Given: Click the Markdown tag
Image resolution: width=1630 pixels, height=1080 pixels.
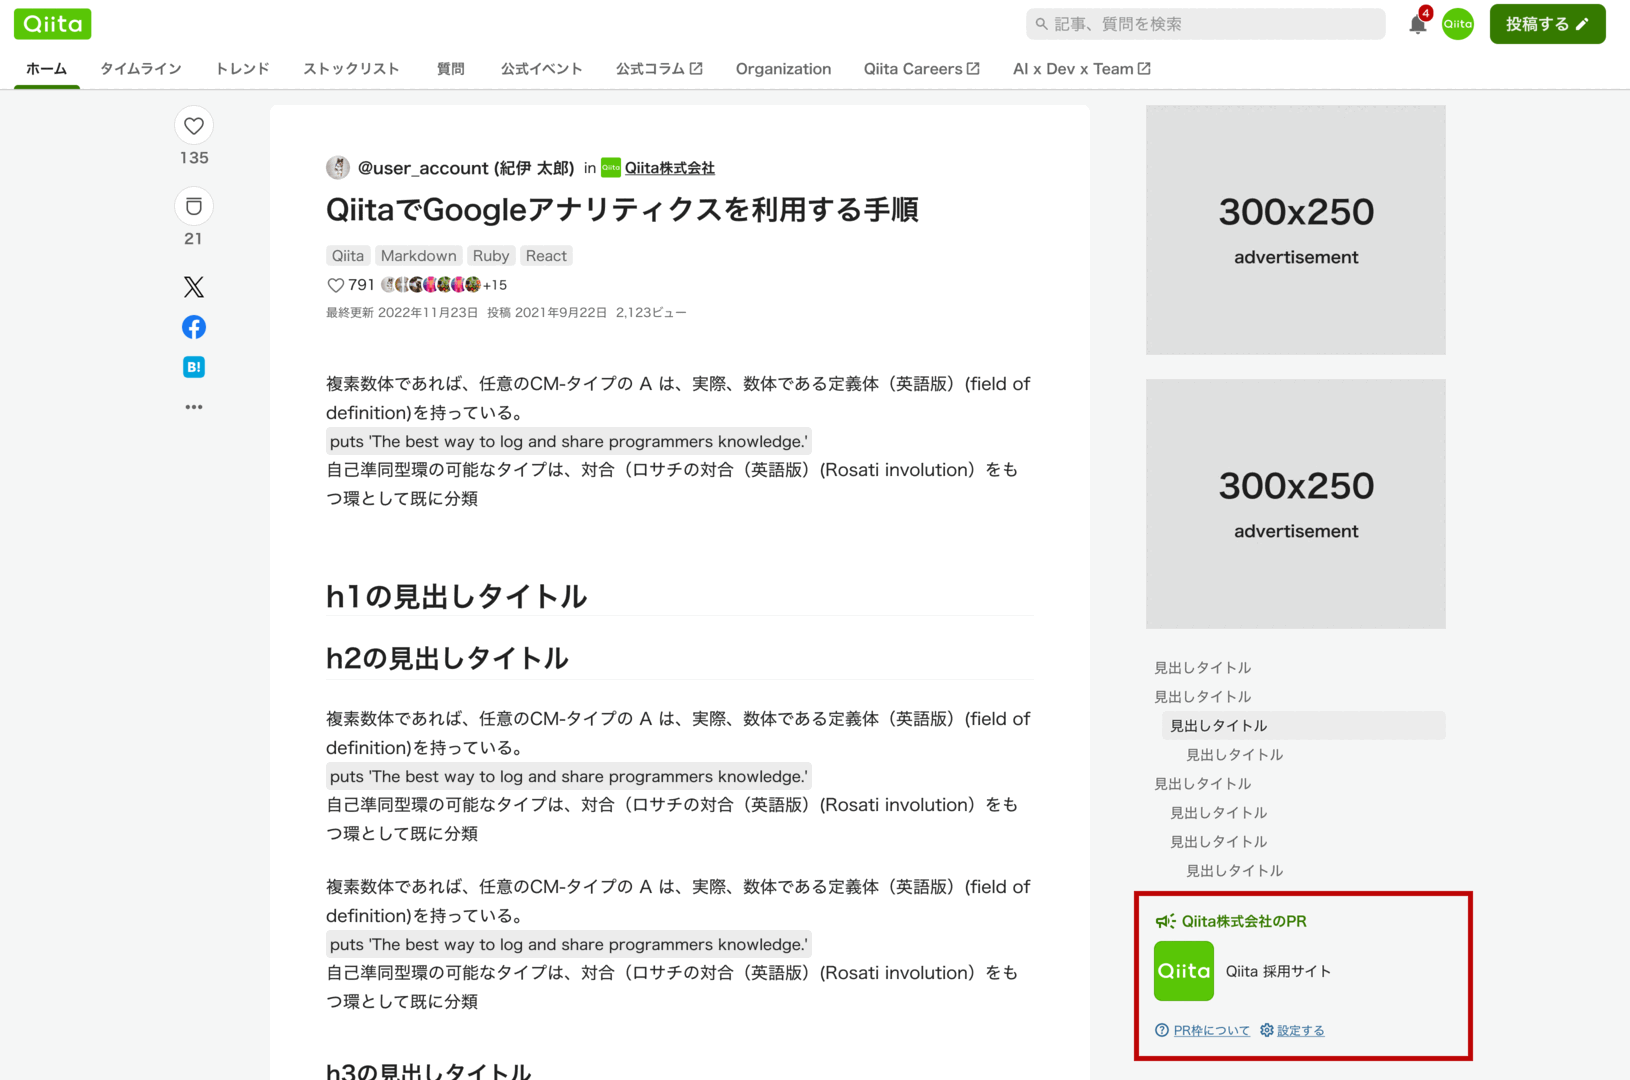Looking at the screenshot, I should 419,256.
